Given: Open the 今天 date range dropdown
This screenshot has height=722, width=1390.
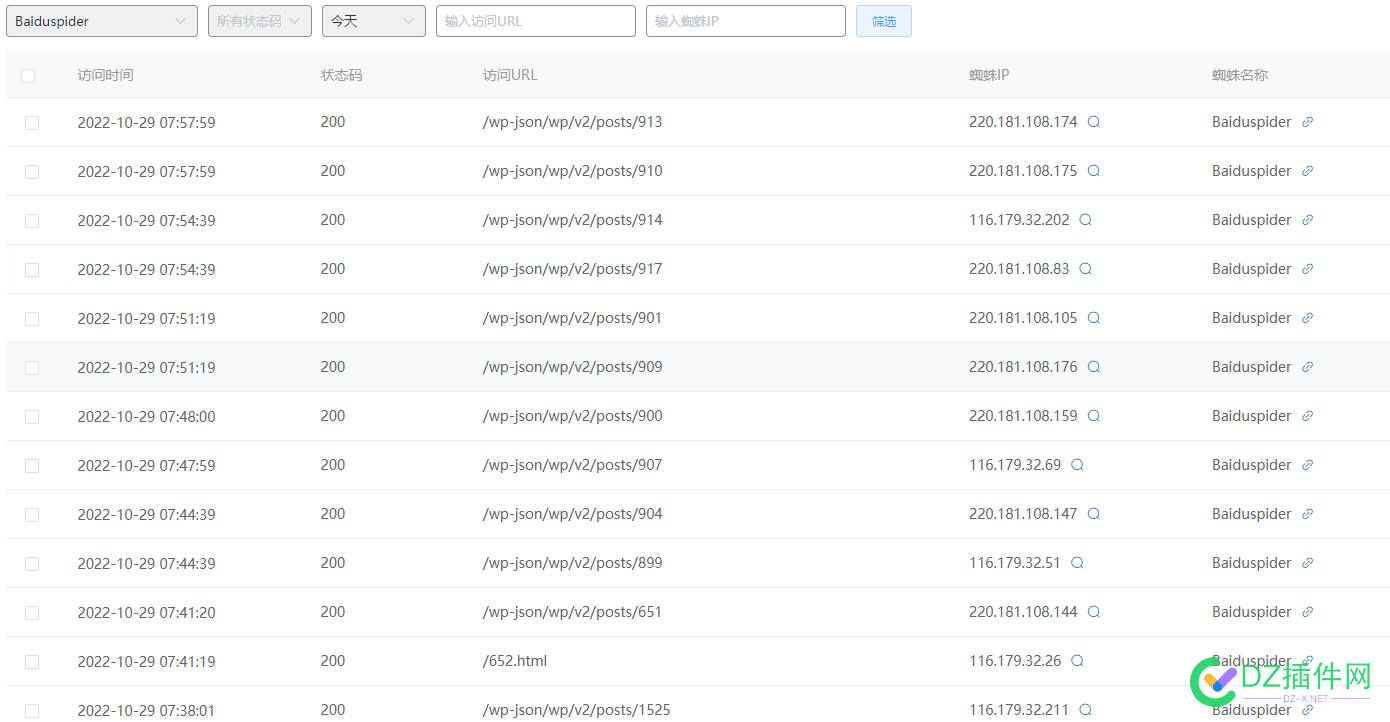Looking at the screenshot, I should click(374, 21).
